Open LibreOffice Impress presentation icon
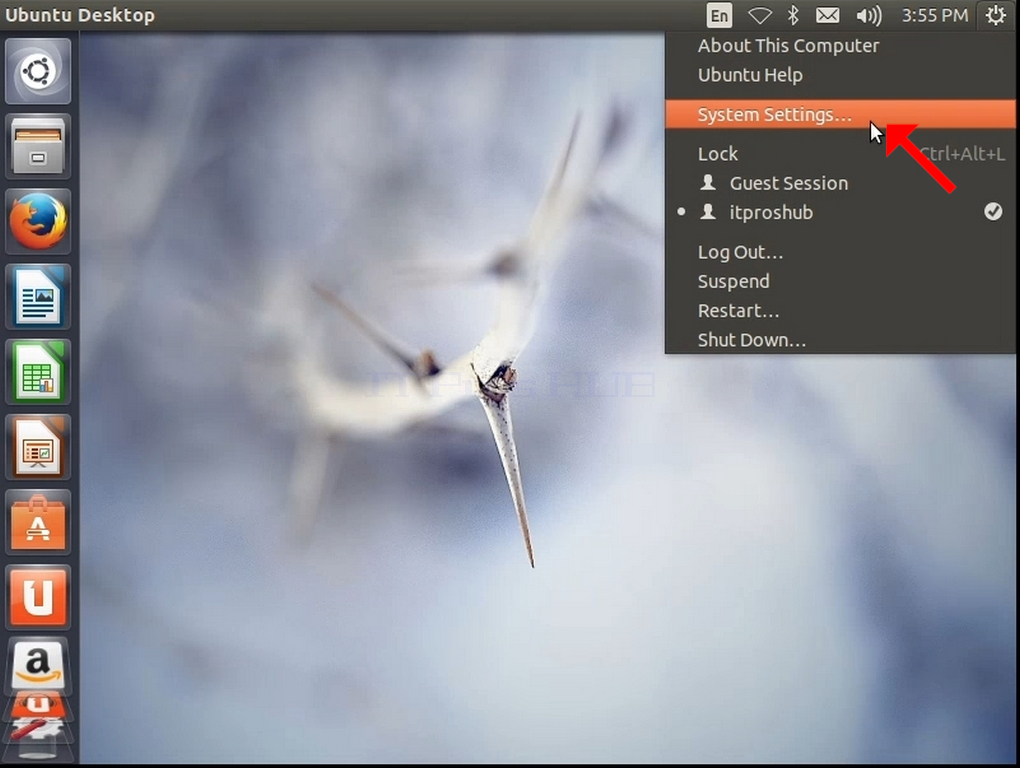 pyautogui.click(x=38, y=447)
